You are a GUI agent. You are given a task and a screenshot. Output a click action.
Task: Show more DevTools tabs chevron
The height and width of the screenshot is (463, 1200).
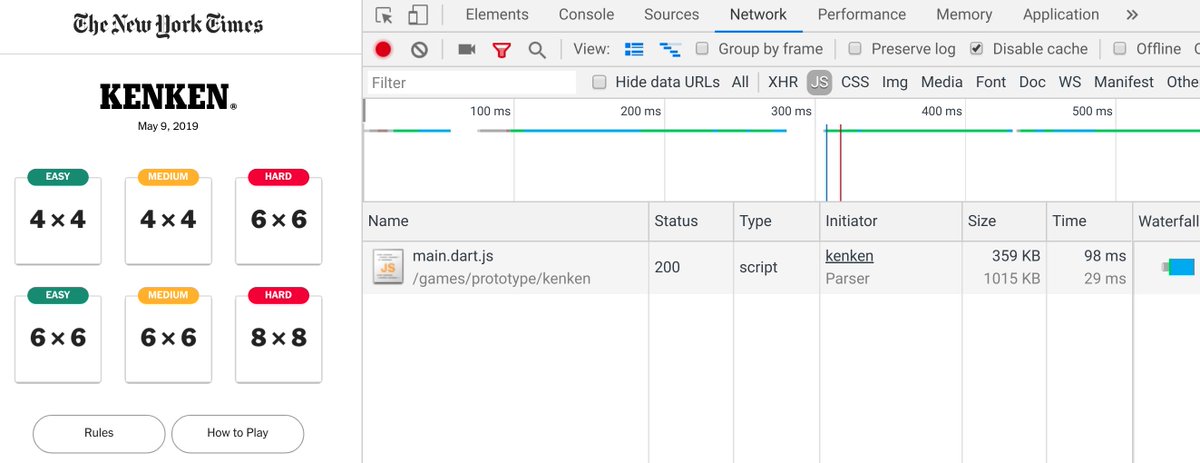click(x=1132, y=15)
